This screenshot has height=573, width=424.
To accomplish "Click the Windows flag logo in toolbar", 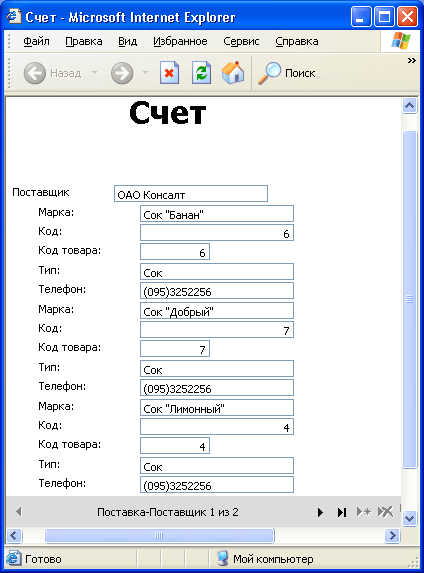I will click(x=401, y=41).
